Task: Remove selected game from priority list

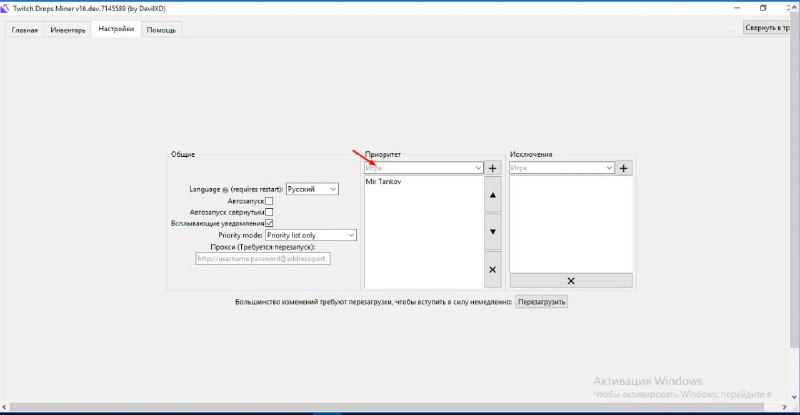Action: pos(492,270)
